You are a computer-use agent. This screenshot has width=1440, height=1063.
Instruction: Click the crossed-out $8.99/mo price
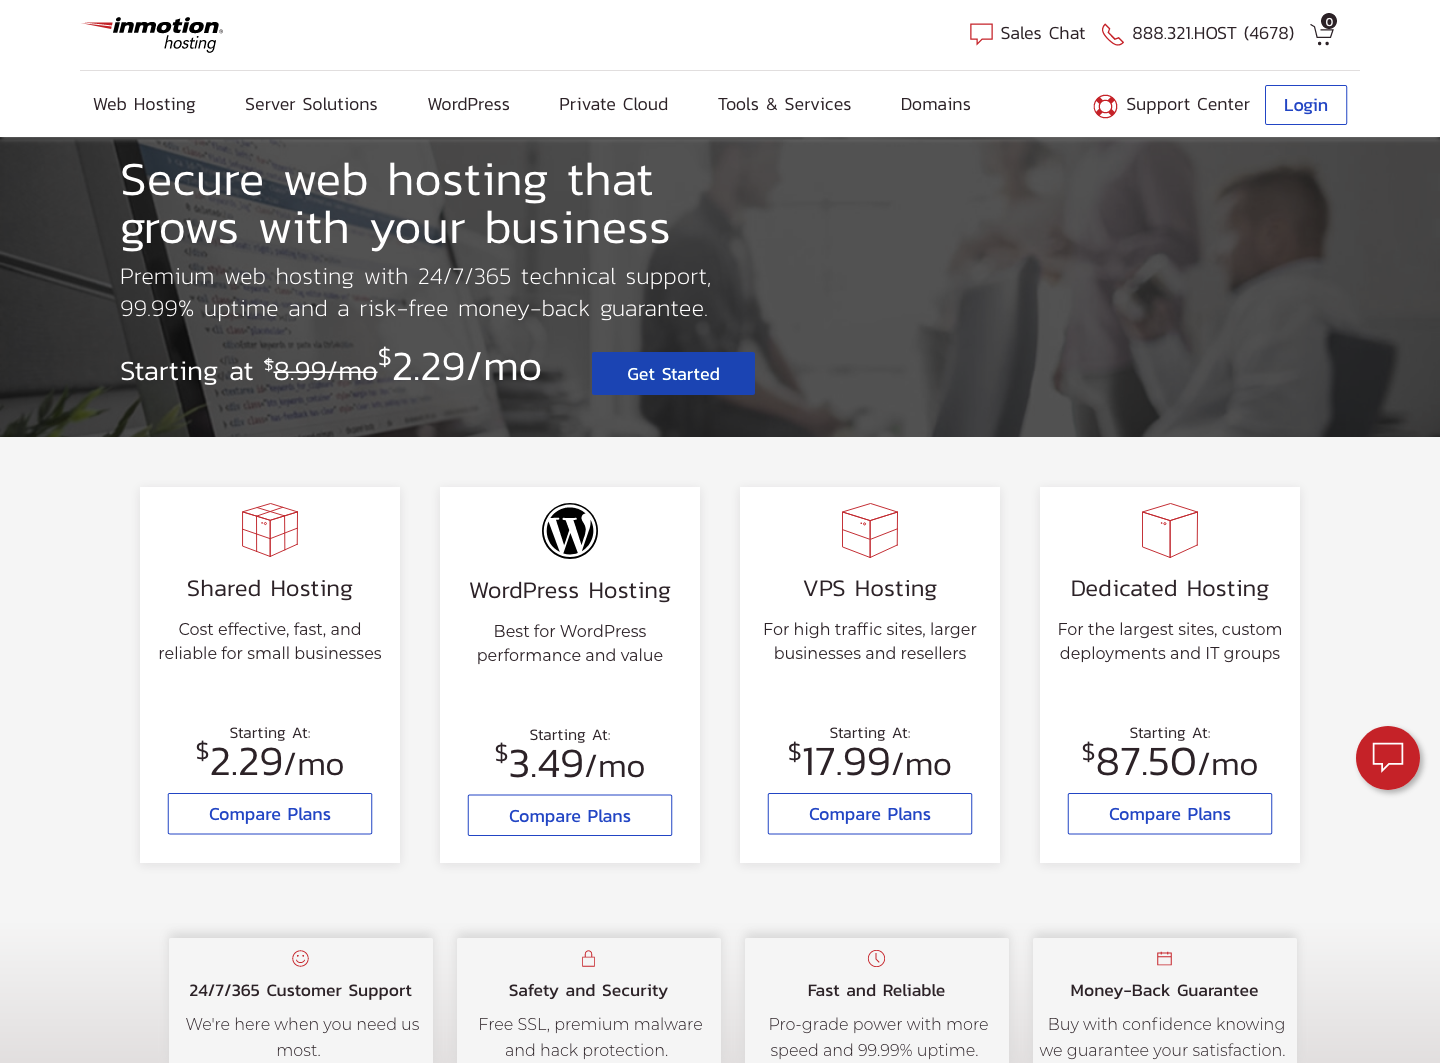coord(321,370)
